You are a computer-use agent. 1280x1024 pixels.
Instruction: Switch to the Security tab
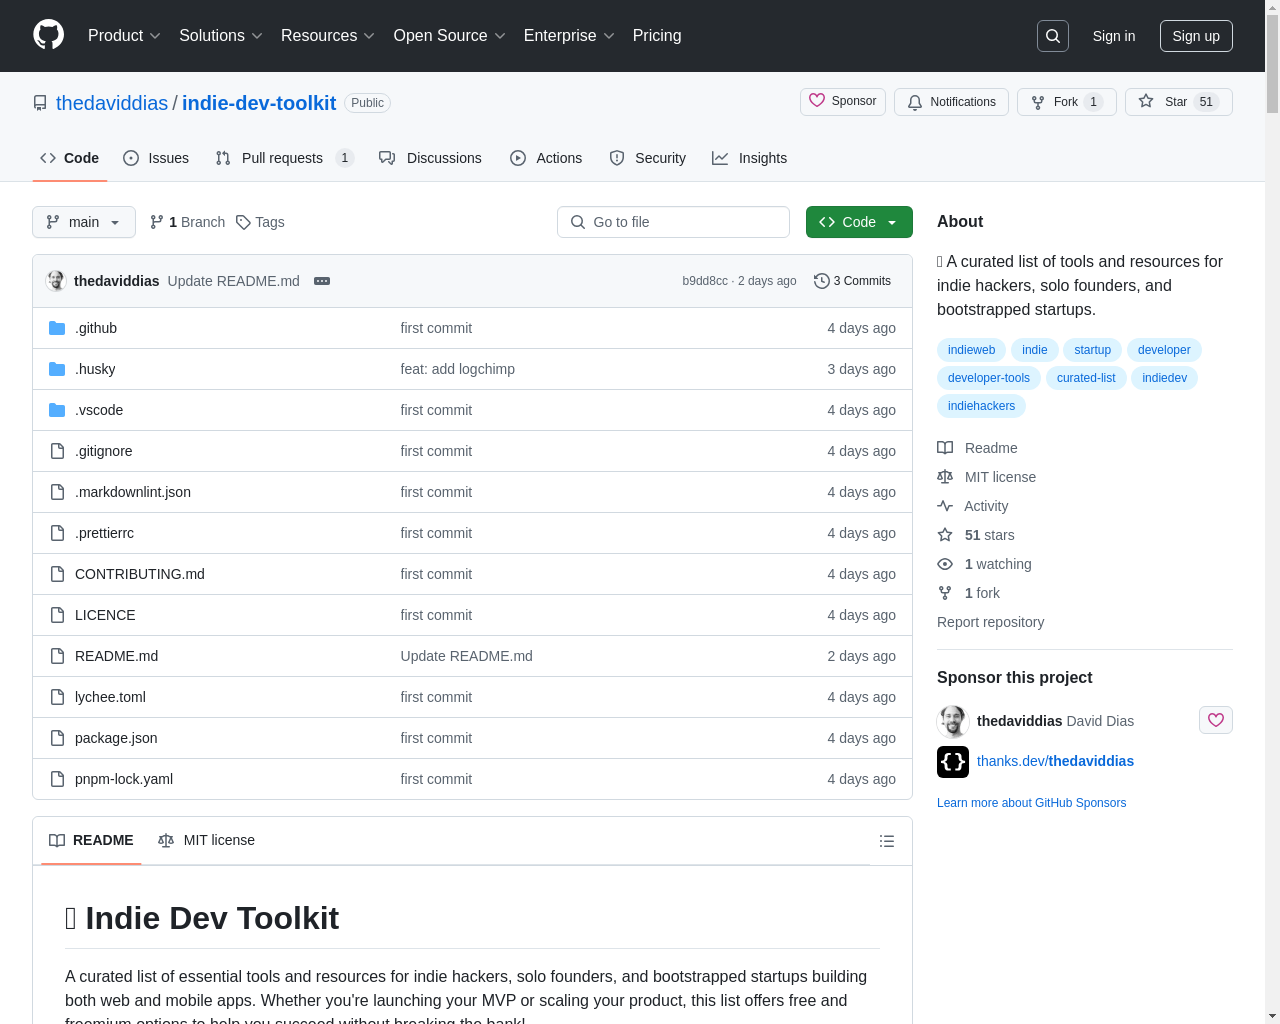(x=647, y=158)
